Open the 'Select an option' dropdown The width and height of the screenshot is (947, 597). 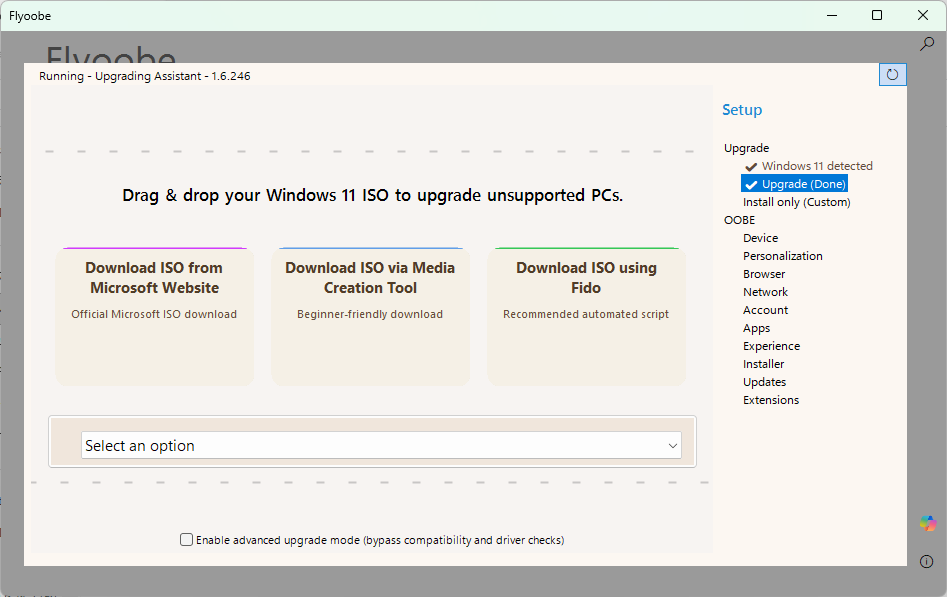[381, 445]
